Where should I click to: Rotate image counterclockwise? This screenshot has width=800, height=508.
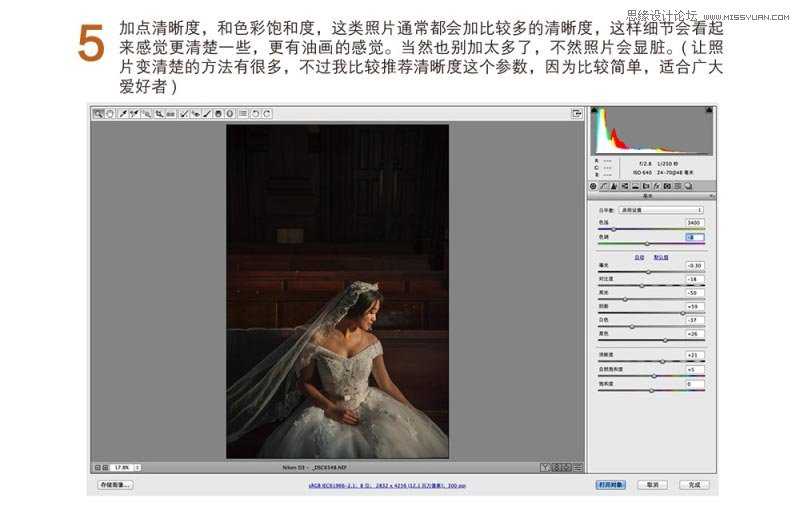(255, 114)
